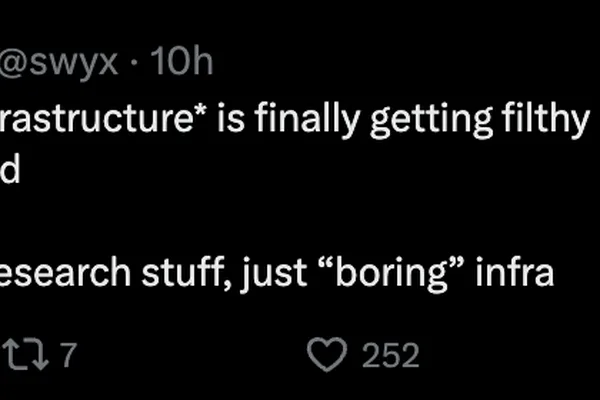600x400 pixels.
Task: Click the word "is" after "rastructure*"
Action: point(230,118)
